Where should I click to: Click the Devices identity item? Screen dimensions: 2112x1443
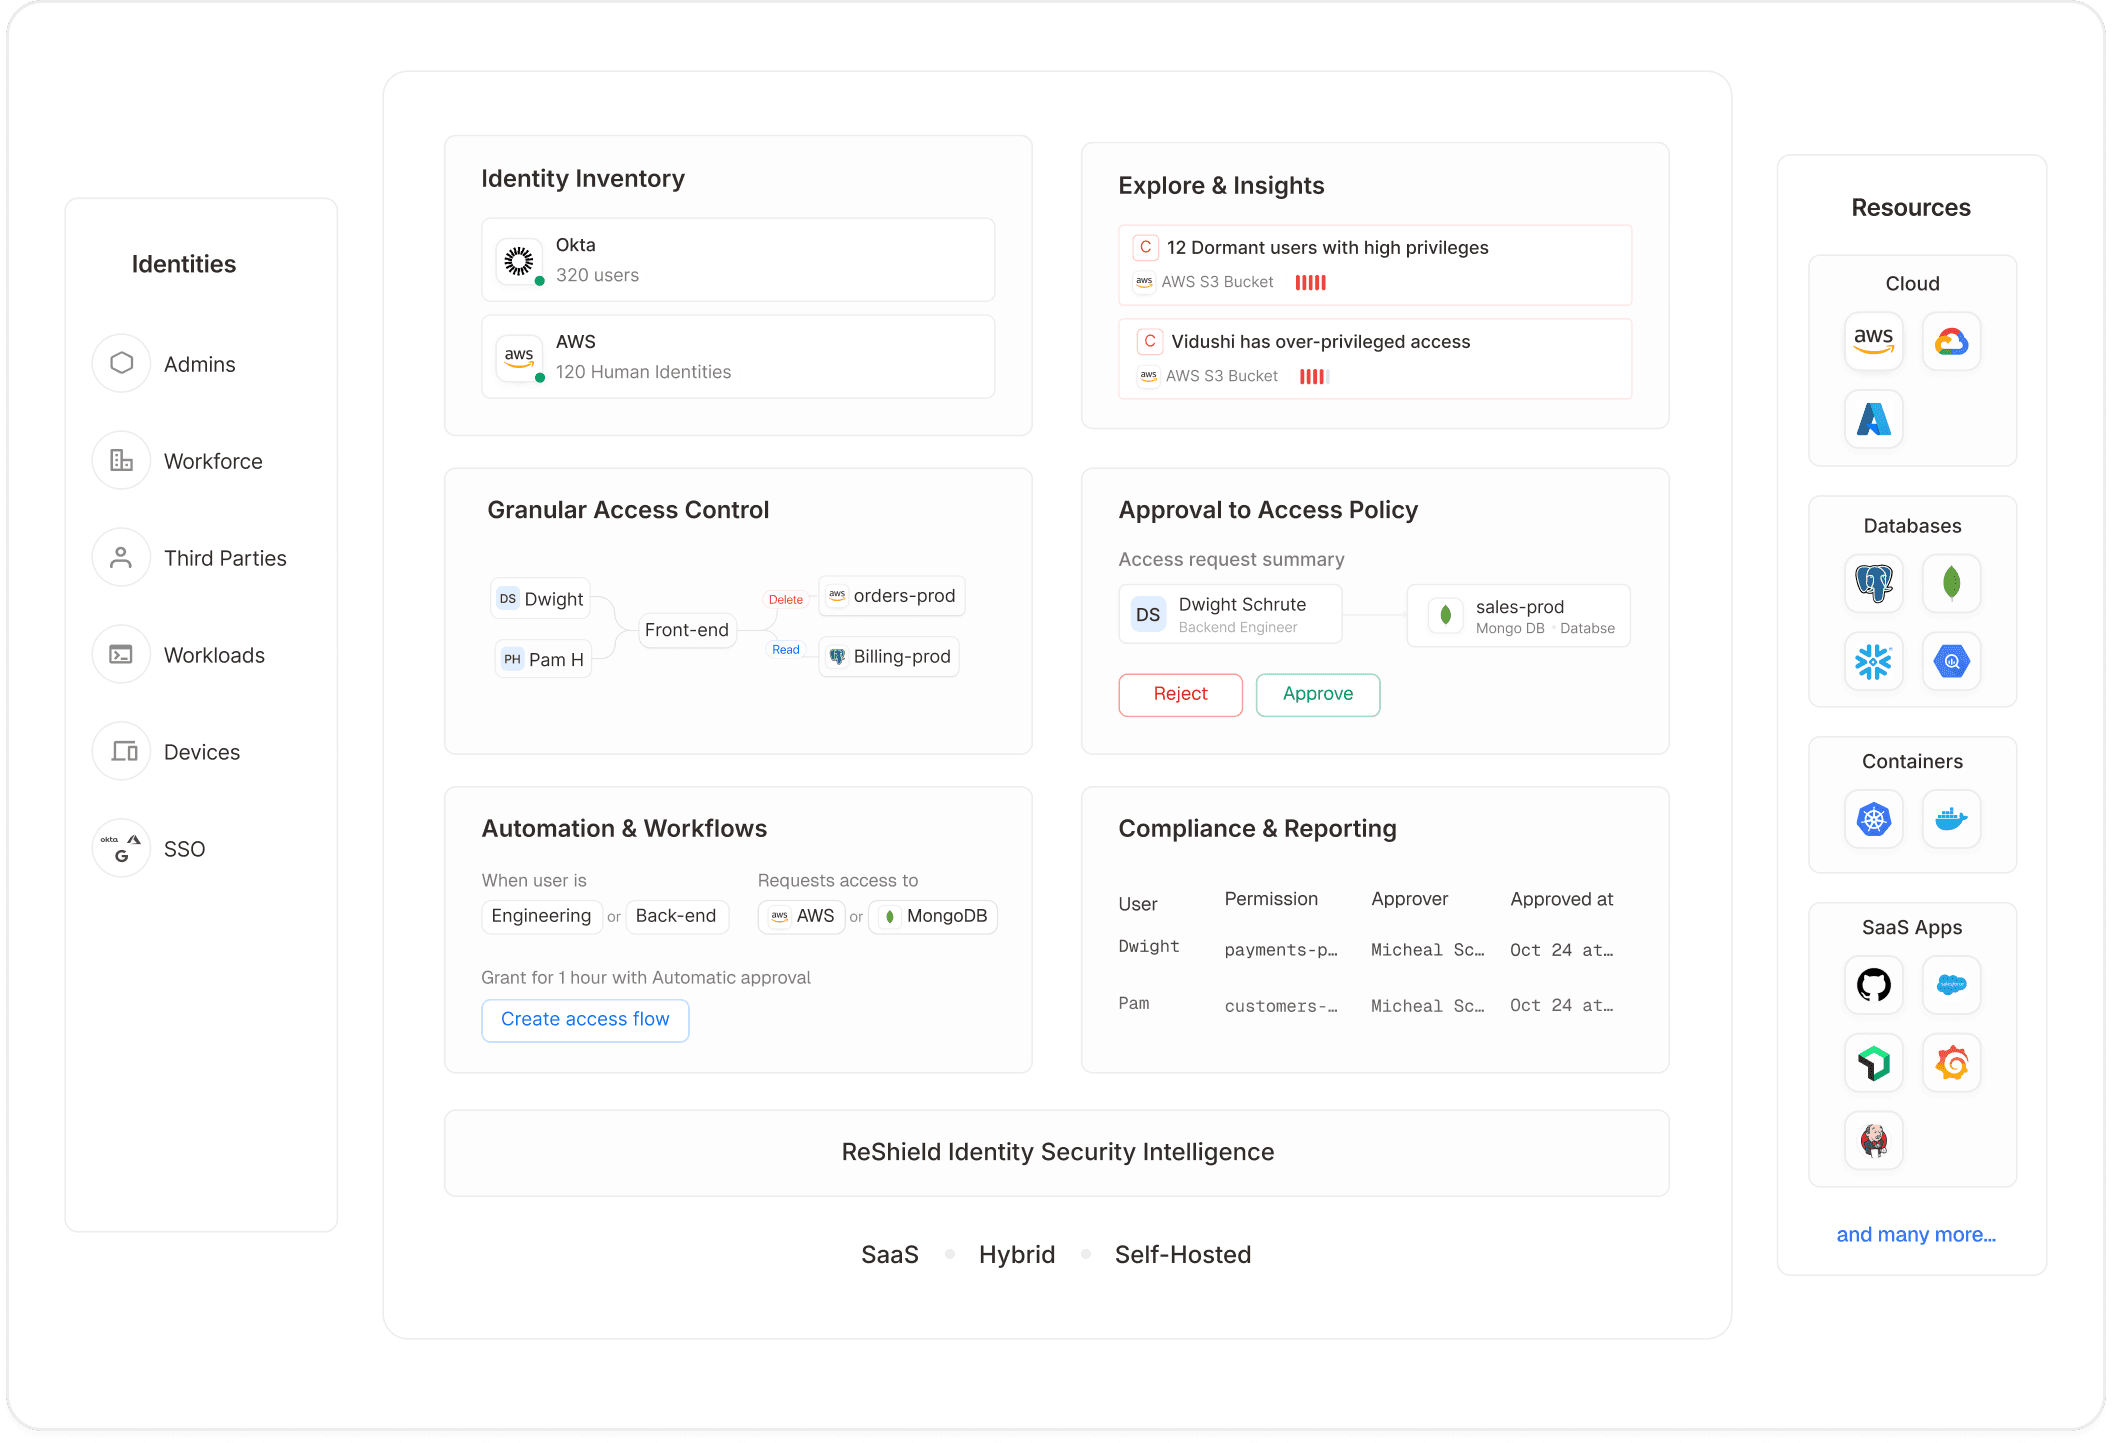tap(201, 752)
